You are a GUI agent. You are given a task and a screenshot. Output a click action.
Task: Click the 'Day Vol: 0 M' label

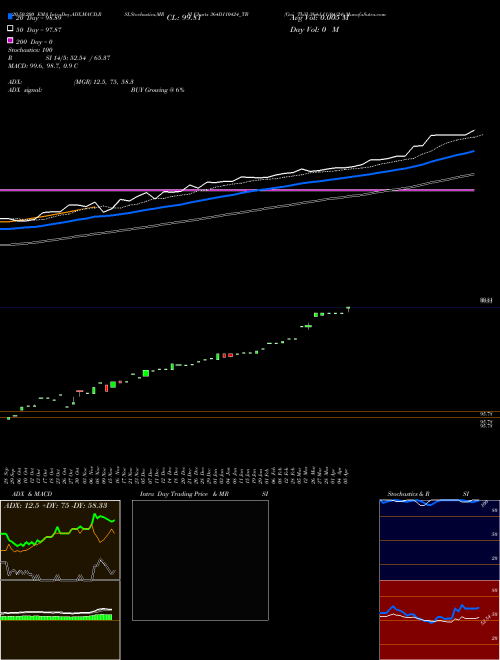point(314,30)
